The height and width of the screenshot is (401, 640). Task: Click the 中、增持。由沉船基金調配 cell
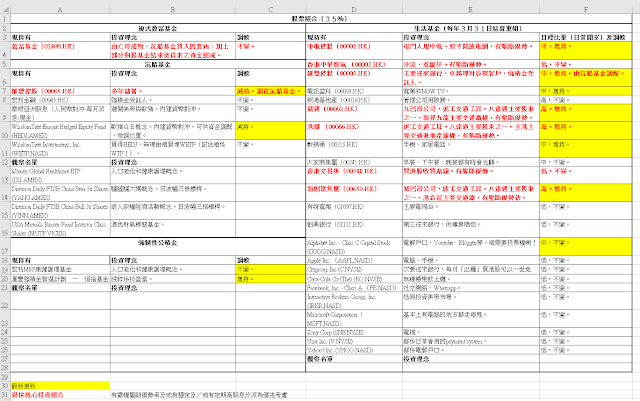coord(586,78)
